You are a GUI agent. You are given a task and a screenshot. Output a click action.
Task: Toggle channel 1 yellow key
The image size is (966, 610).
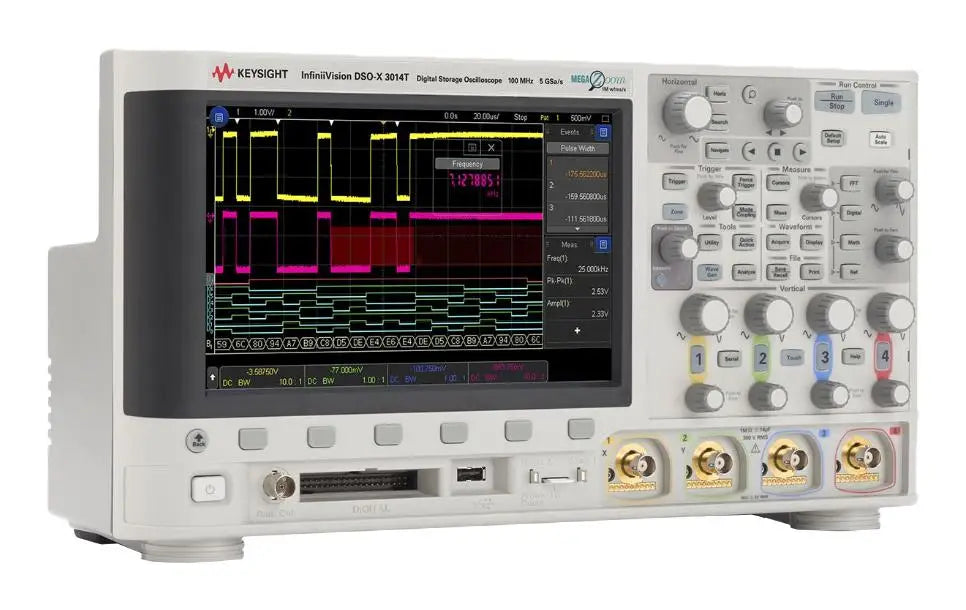[698, 359]
